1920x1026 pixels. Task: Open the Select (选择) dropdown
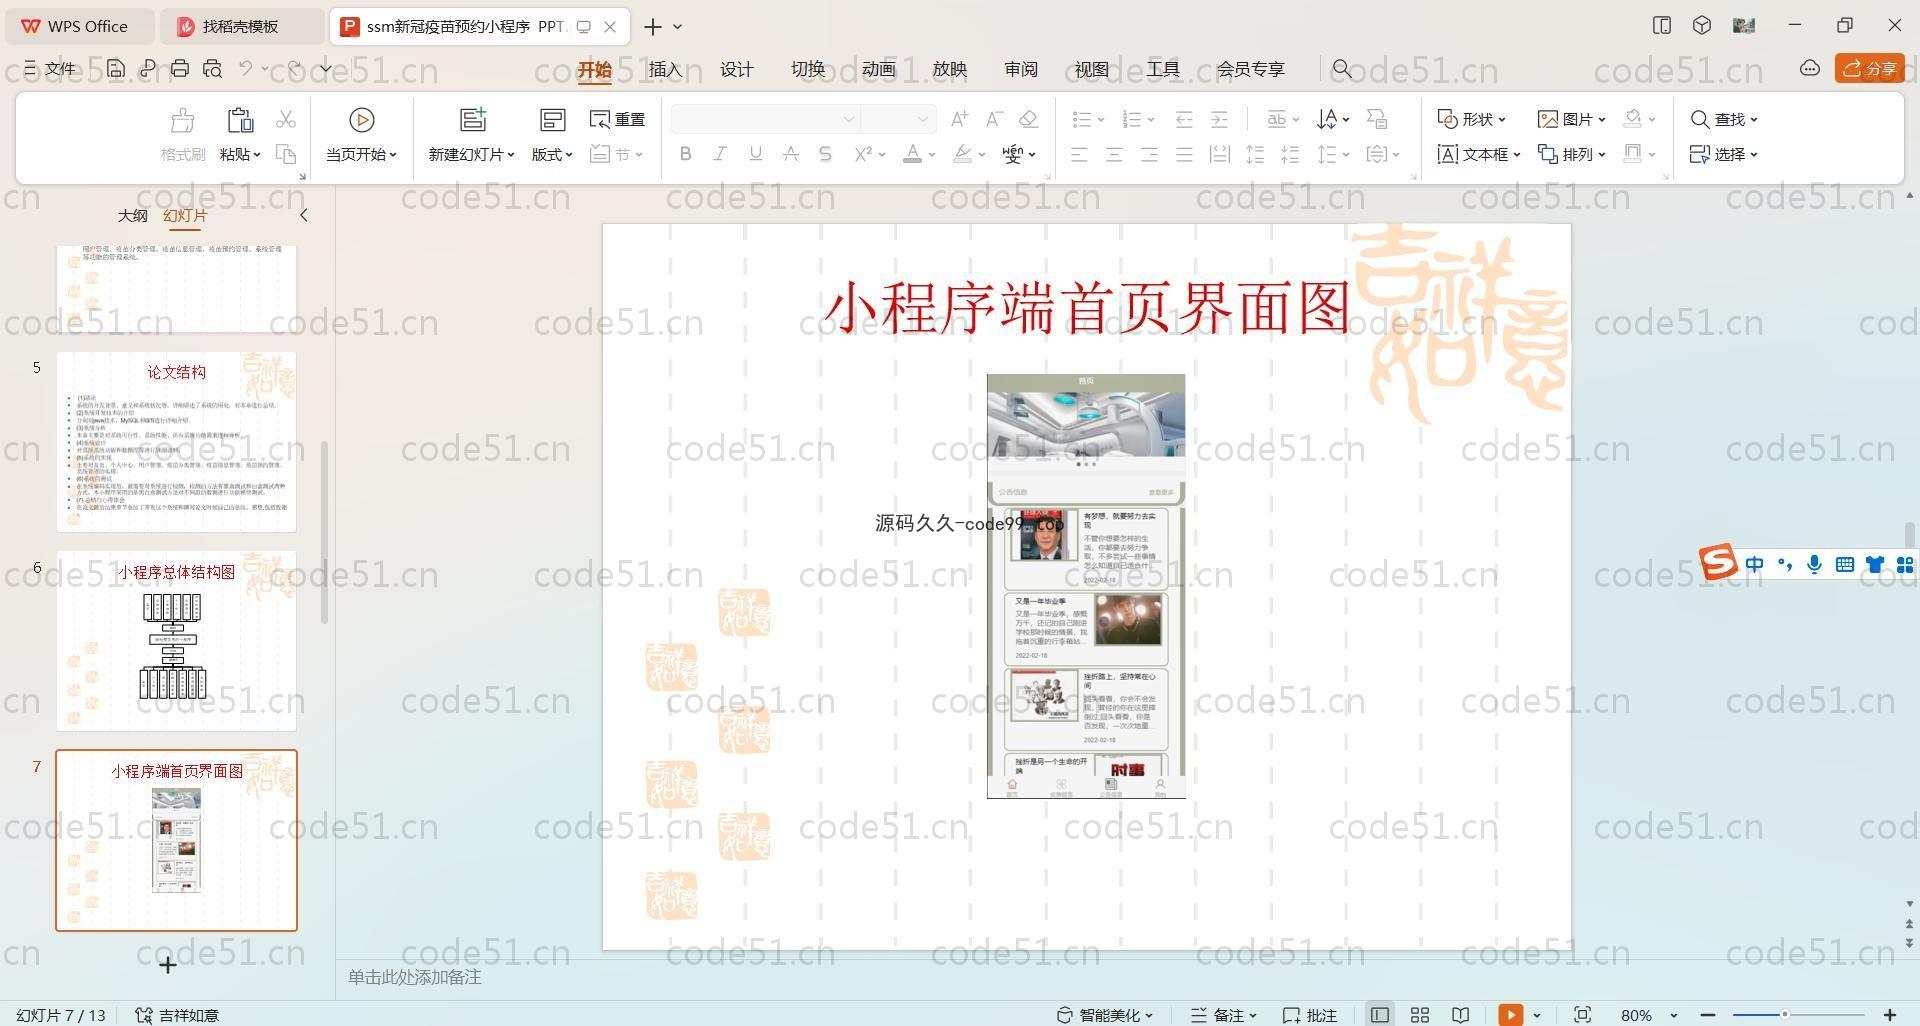point(1724,154)
